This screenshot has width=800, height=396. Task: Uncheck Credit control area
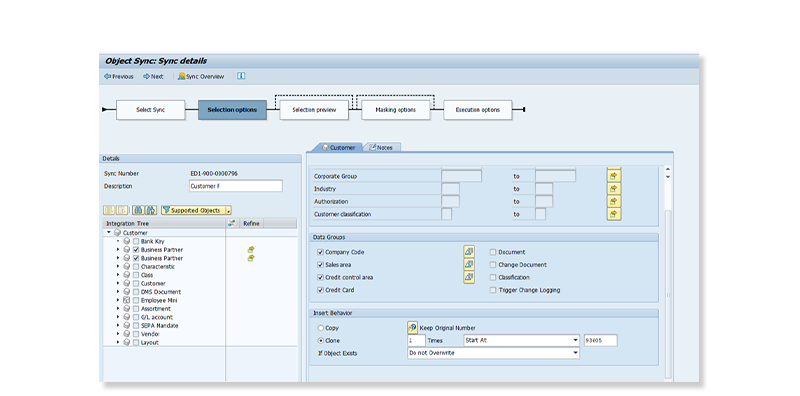(x=320, y=278)
